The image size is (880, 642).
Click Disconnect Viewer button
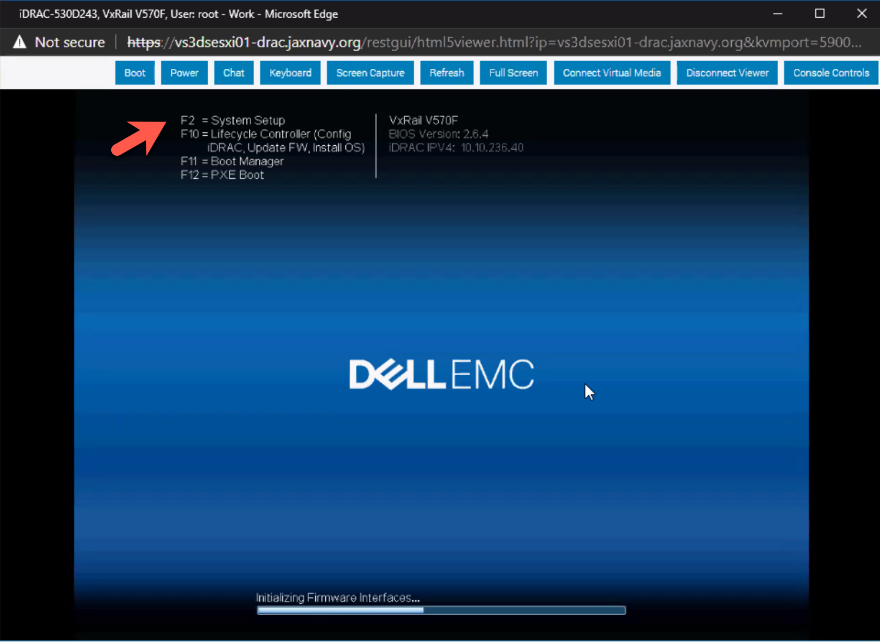tap(727, 73)
